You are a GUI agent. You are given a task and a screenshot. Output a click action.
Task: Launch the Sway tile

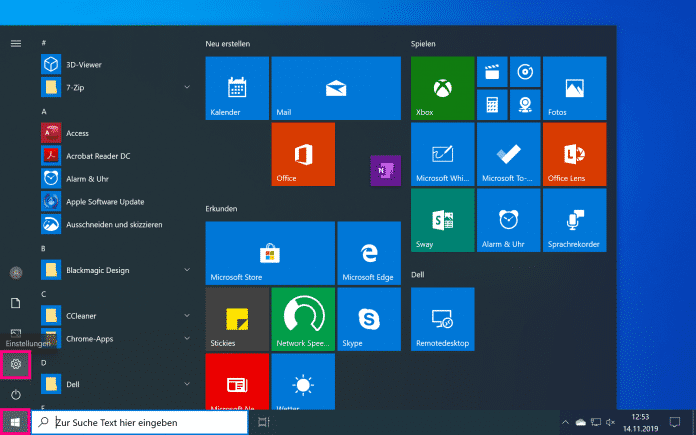(x=442, y=220)
